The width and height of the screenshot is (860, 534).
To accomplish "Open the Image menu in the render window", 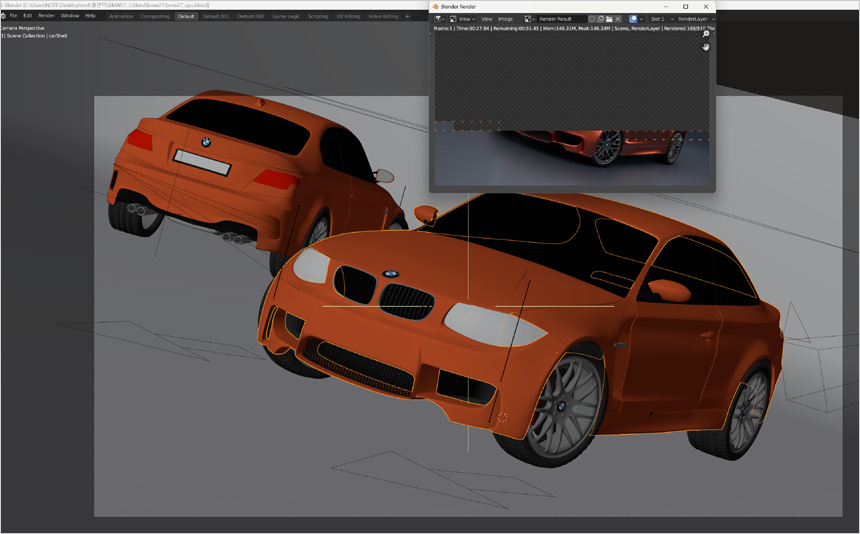I will tap(506, 19).
